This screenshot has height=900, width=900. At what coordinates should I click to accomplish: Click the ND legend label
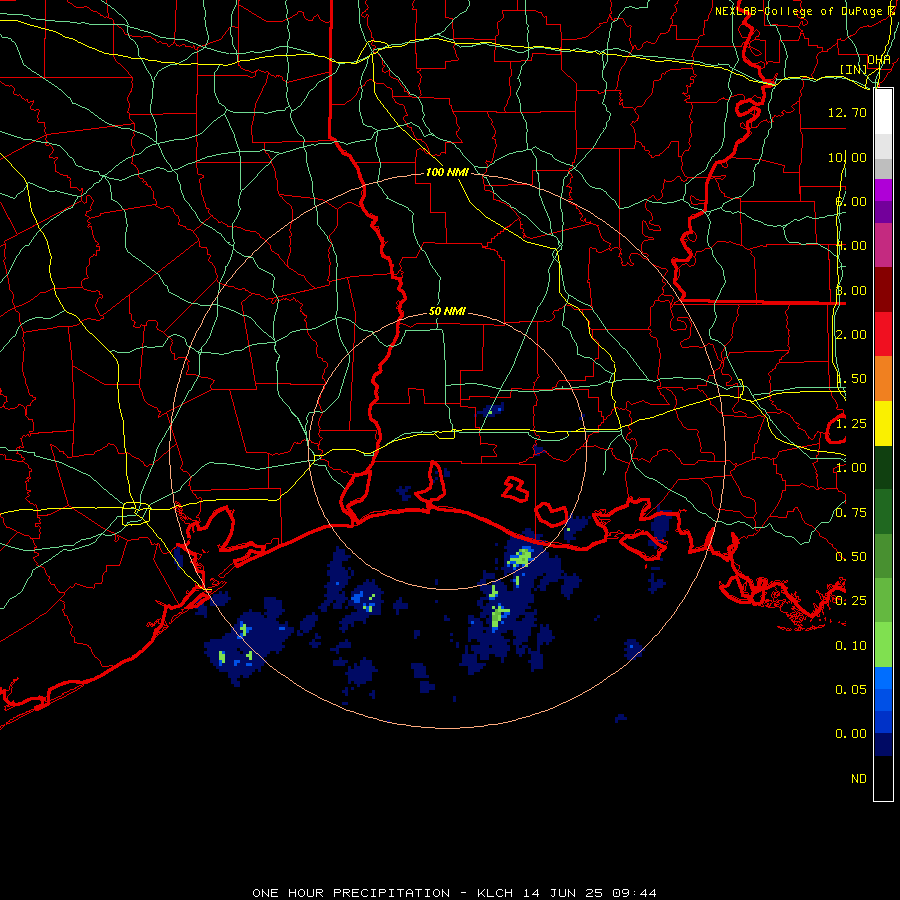point(859,779)
